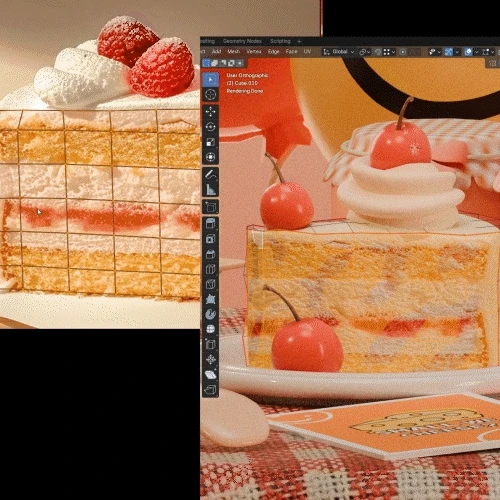Open the pivot point dropdown
This screenshot has width=500, height=500.
pos(365,52)
